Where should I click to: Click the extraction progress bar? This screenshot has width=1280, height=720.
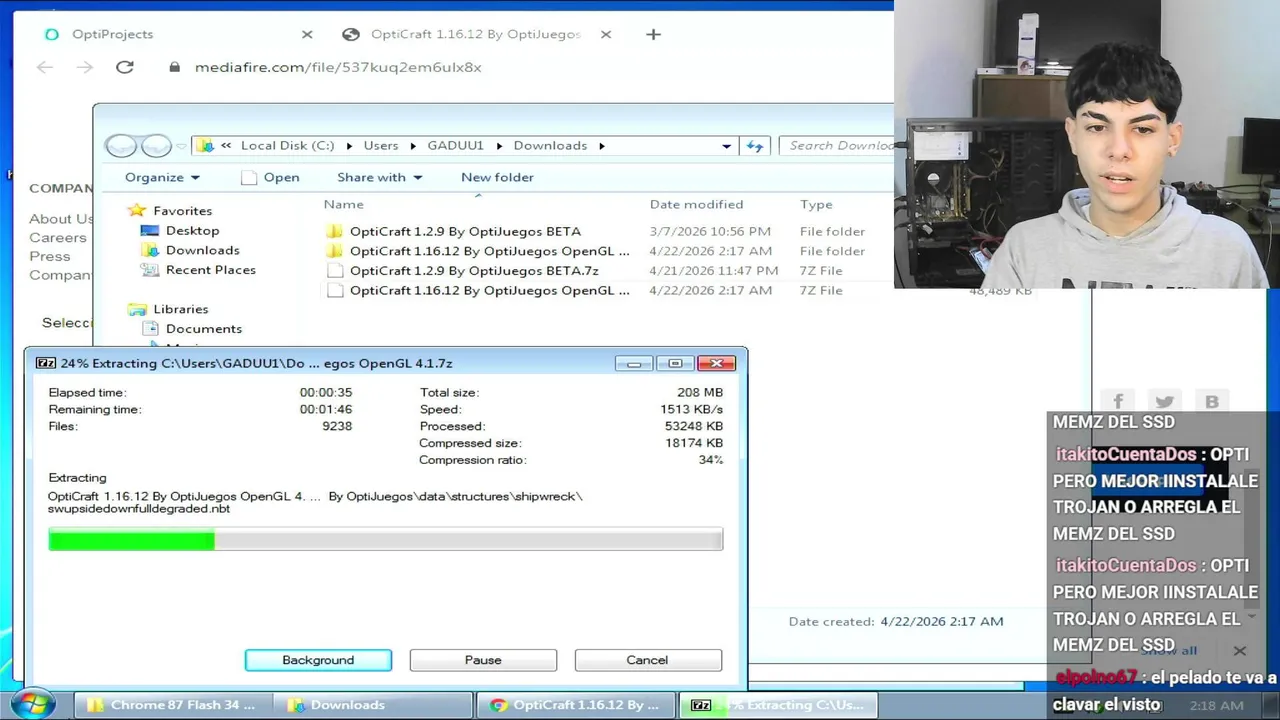point(385,540)
